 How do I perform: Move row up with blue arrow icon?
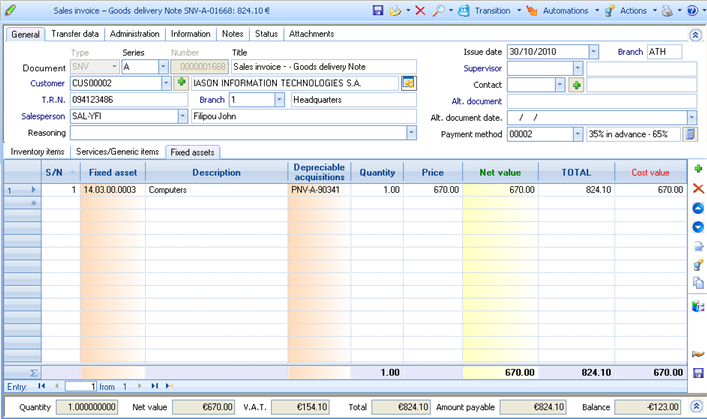click(x=698, y=208)
